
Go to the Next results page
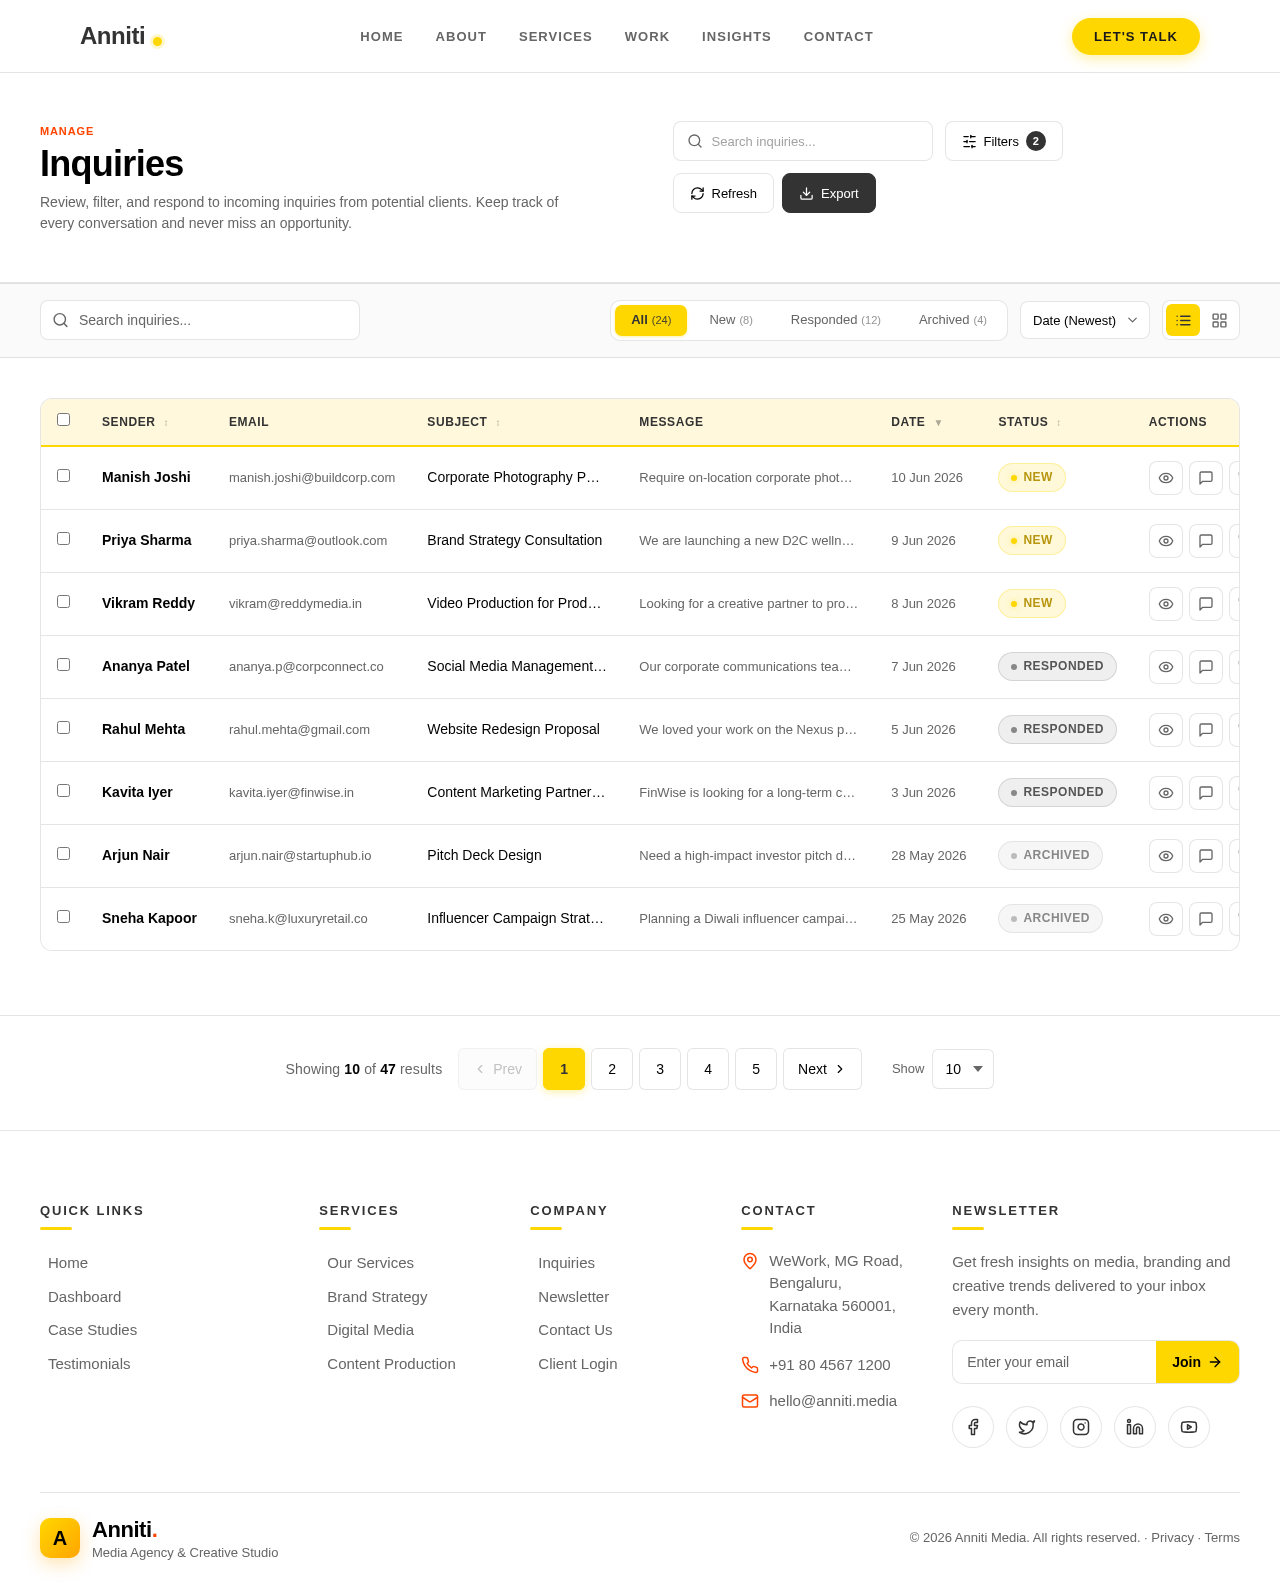(822, 1069)
